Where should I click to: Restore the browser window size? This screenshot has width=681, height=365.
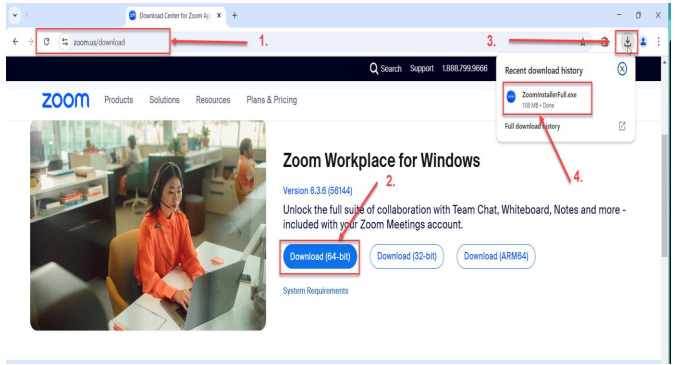638,15
